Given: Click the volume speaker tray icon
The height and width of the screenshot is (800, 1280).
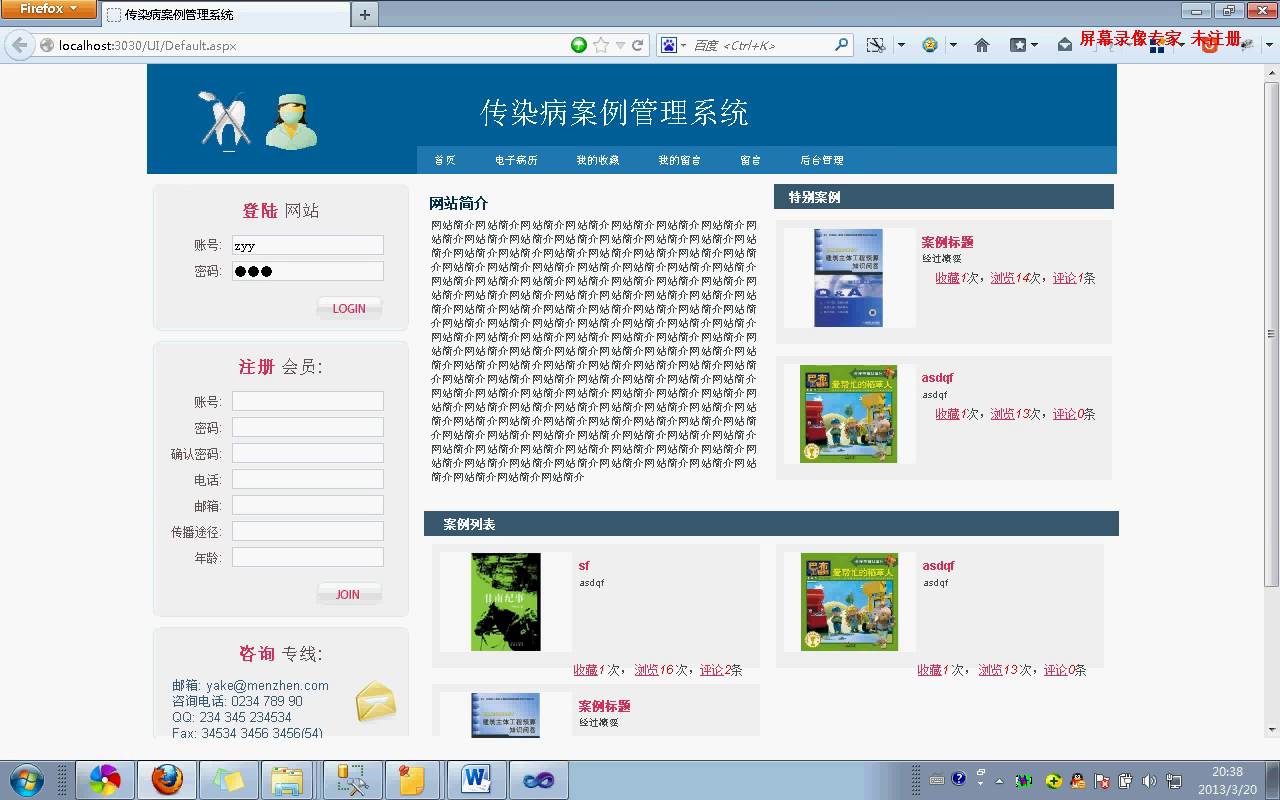Looking at the screenshot, I should point(1149,780).
